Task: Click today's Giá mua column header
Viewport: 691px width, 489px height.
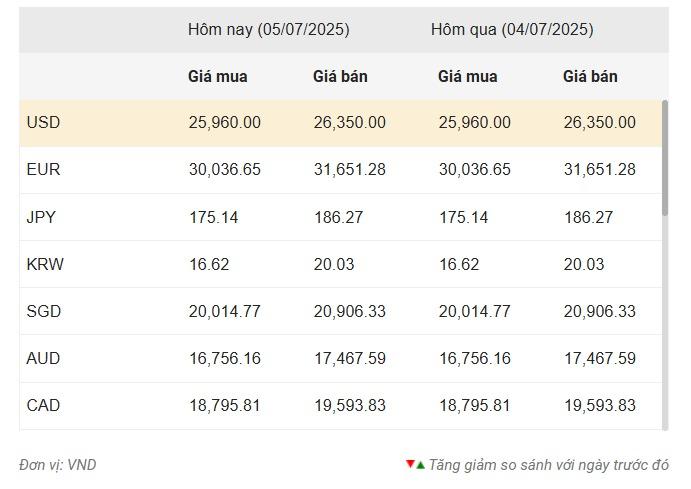Action: 217,77
